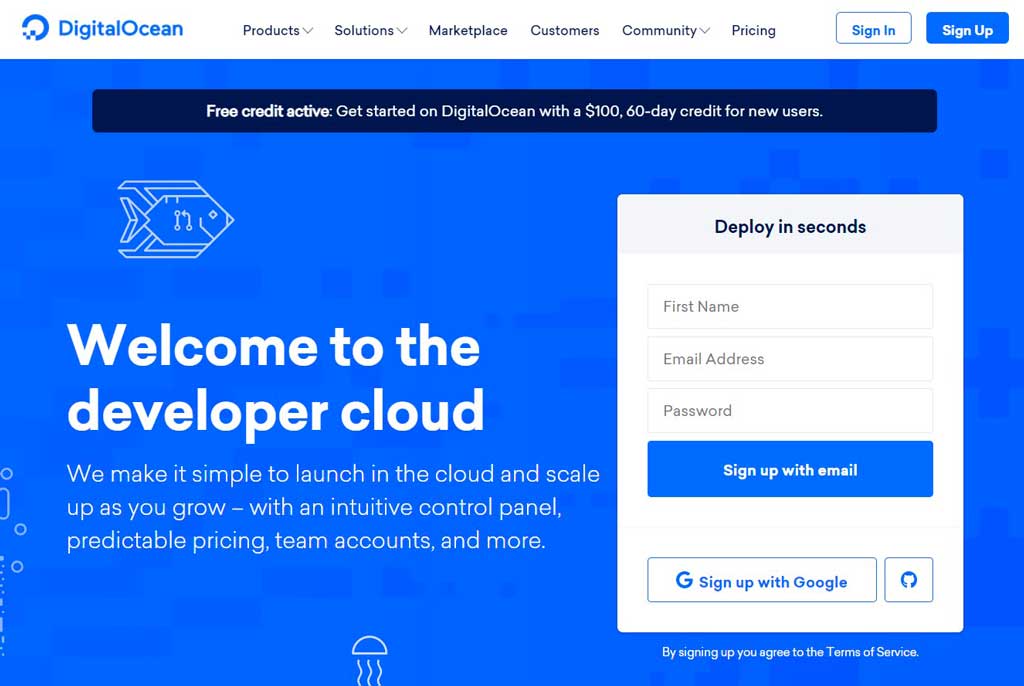The image size is (1024, 686).
Task: Submit the form with Sign up with email
Action: pyautogui.click(x=790, y=469)
